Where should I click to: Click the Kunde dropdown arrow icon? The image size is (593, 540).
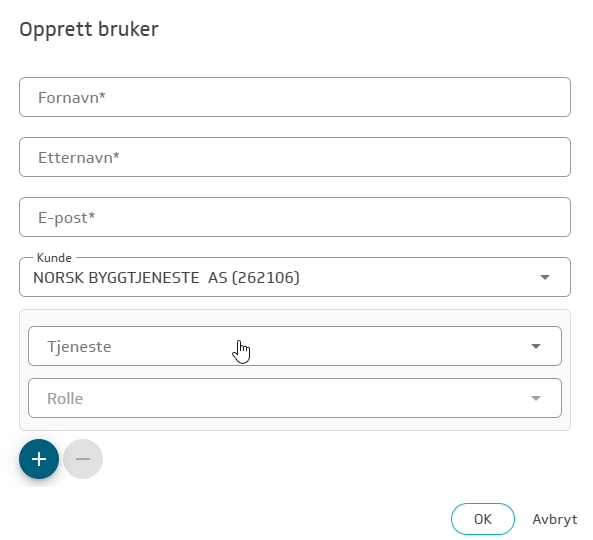[545, 278]
